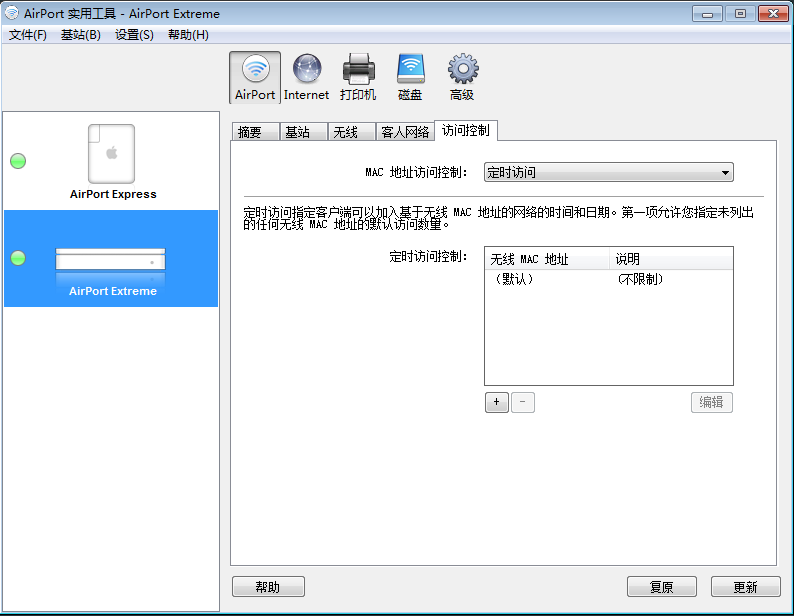Click the 复原 revert button
This screenshot has width=794, height=616.
pyautogui.click(x=661, y=587)
